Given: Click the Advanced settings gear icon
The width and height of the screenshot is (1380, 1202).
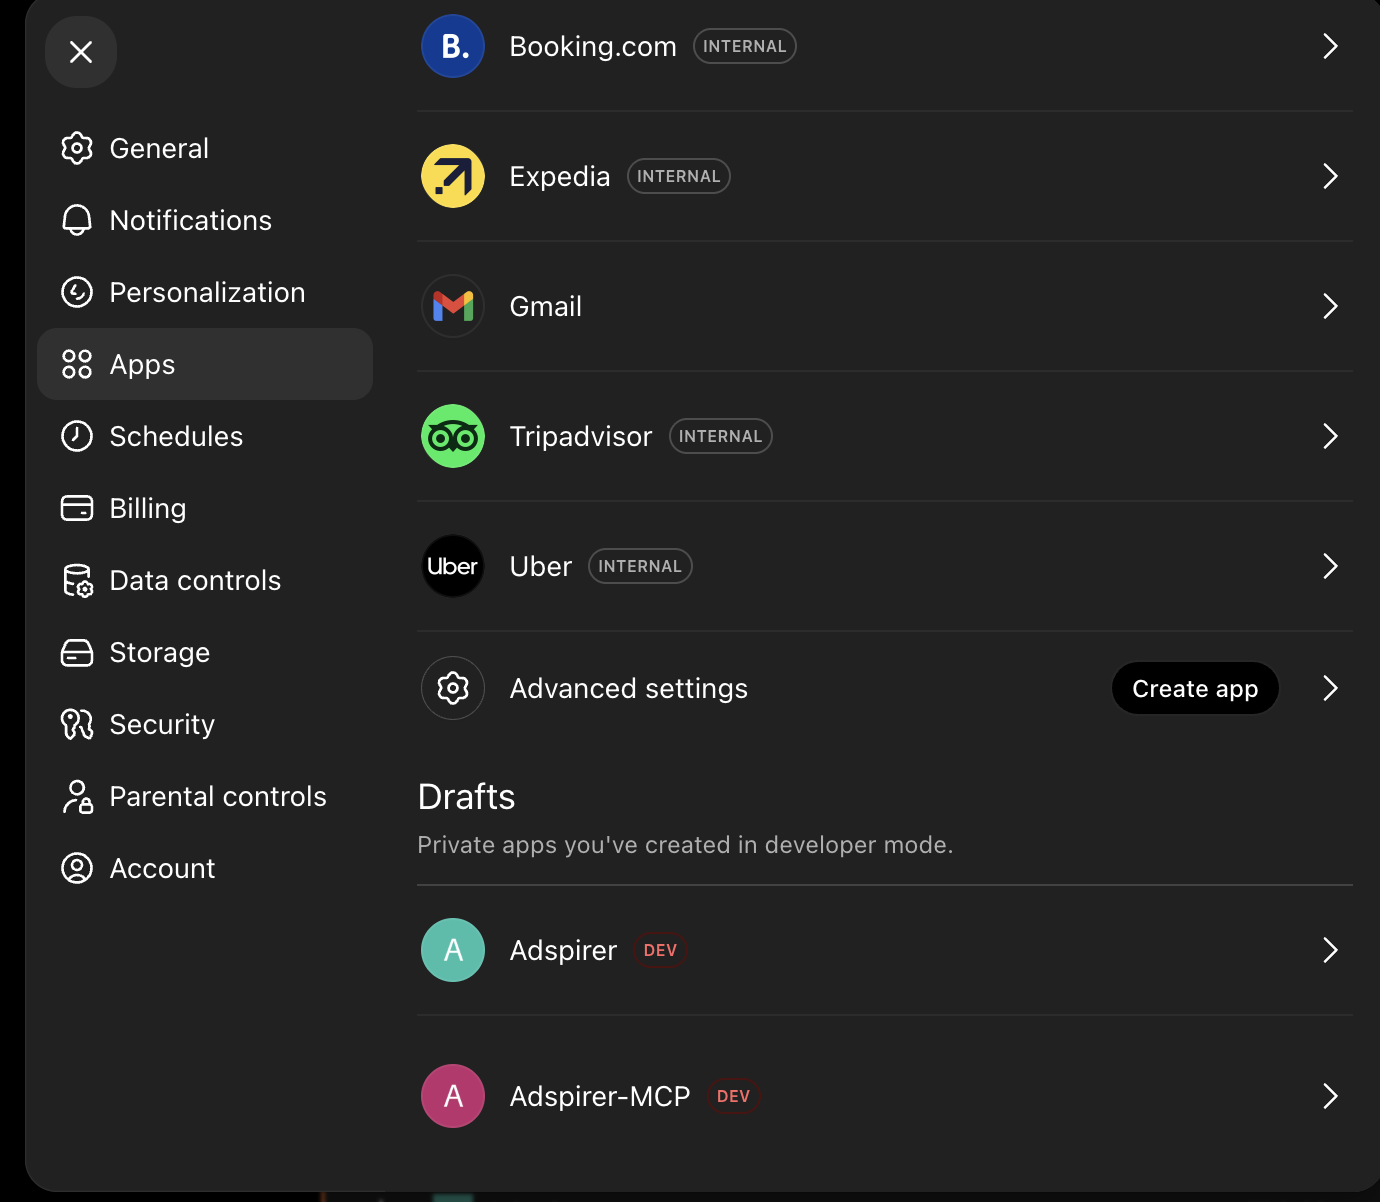Looking at the screenshot, I should (x=453, y=688).
